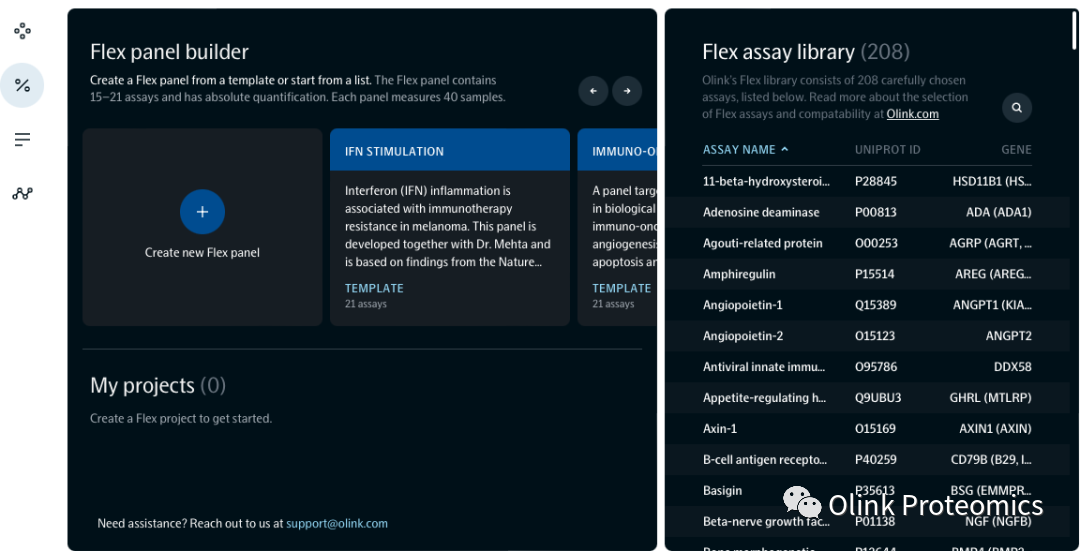Open the IFN Stimulation template card
This screenshot has height=551, width=1080.
pyautogui.click(x=450, y=227)
